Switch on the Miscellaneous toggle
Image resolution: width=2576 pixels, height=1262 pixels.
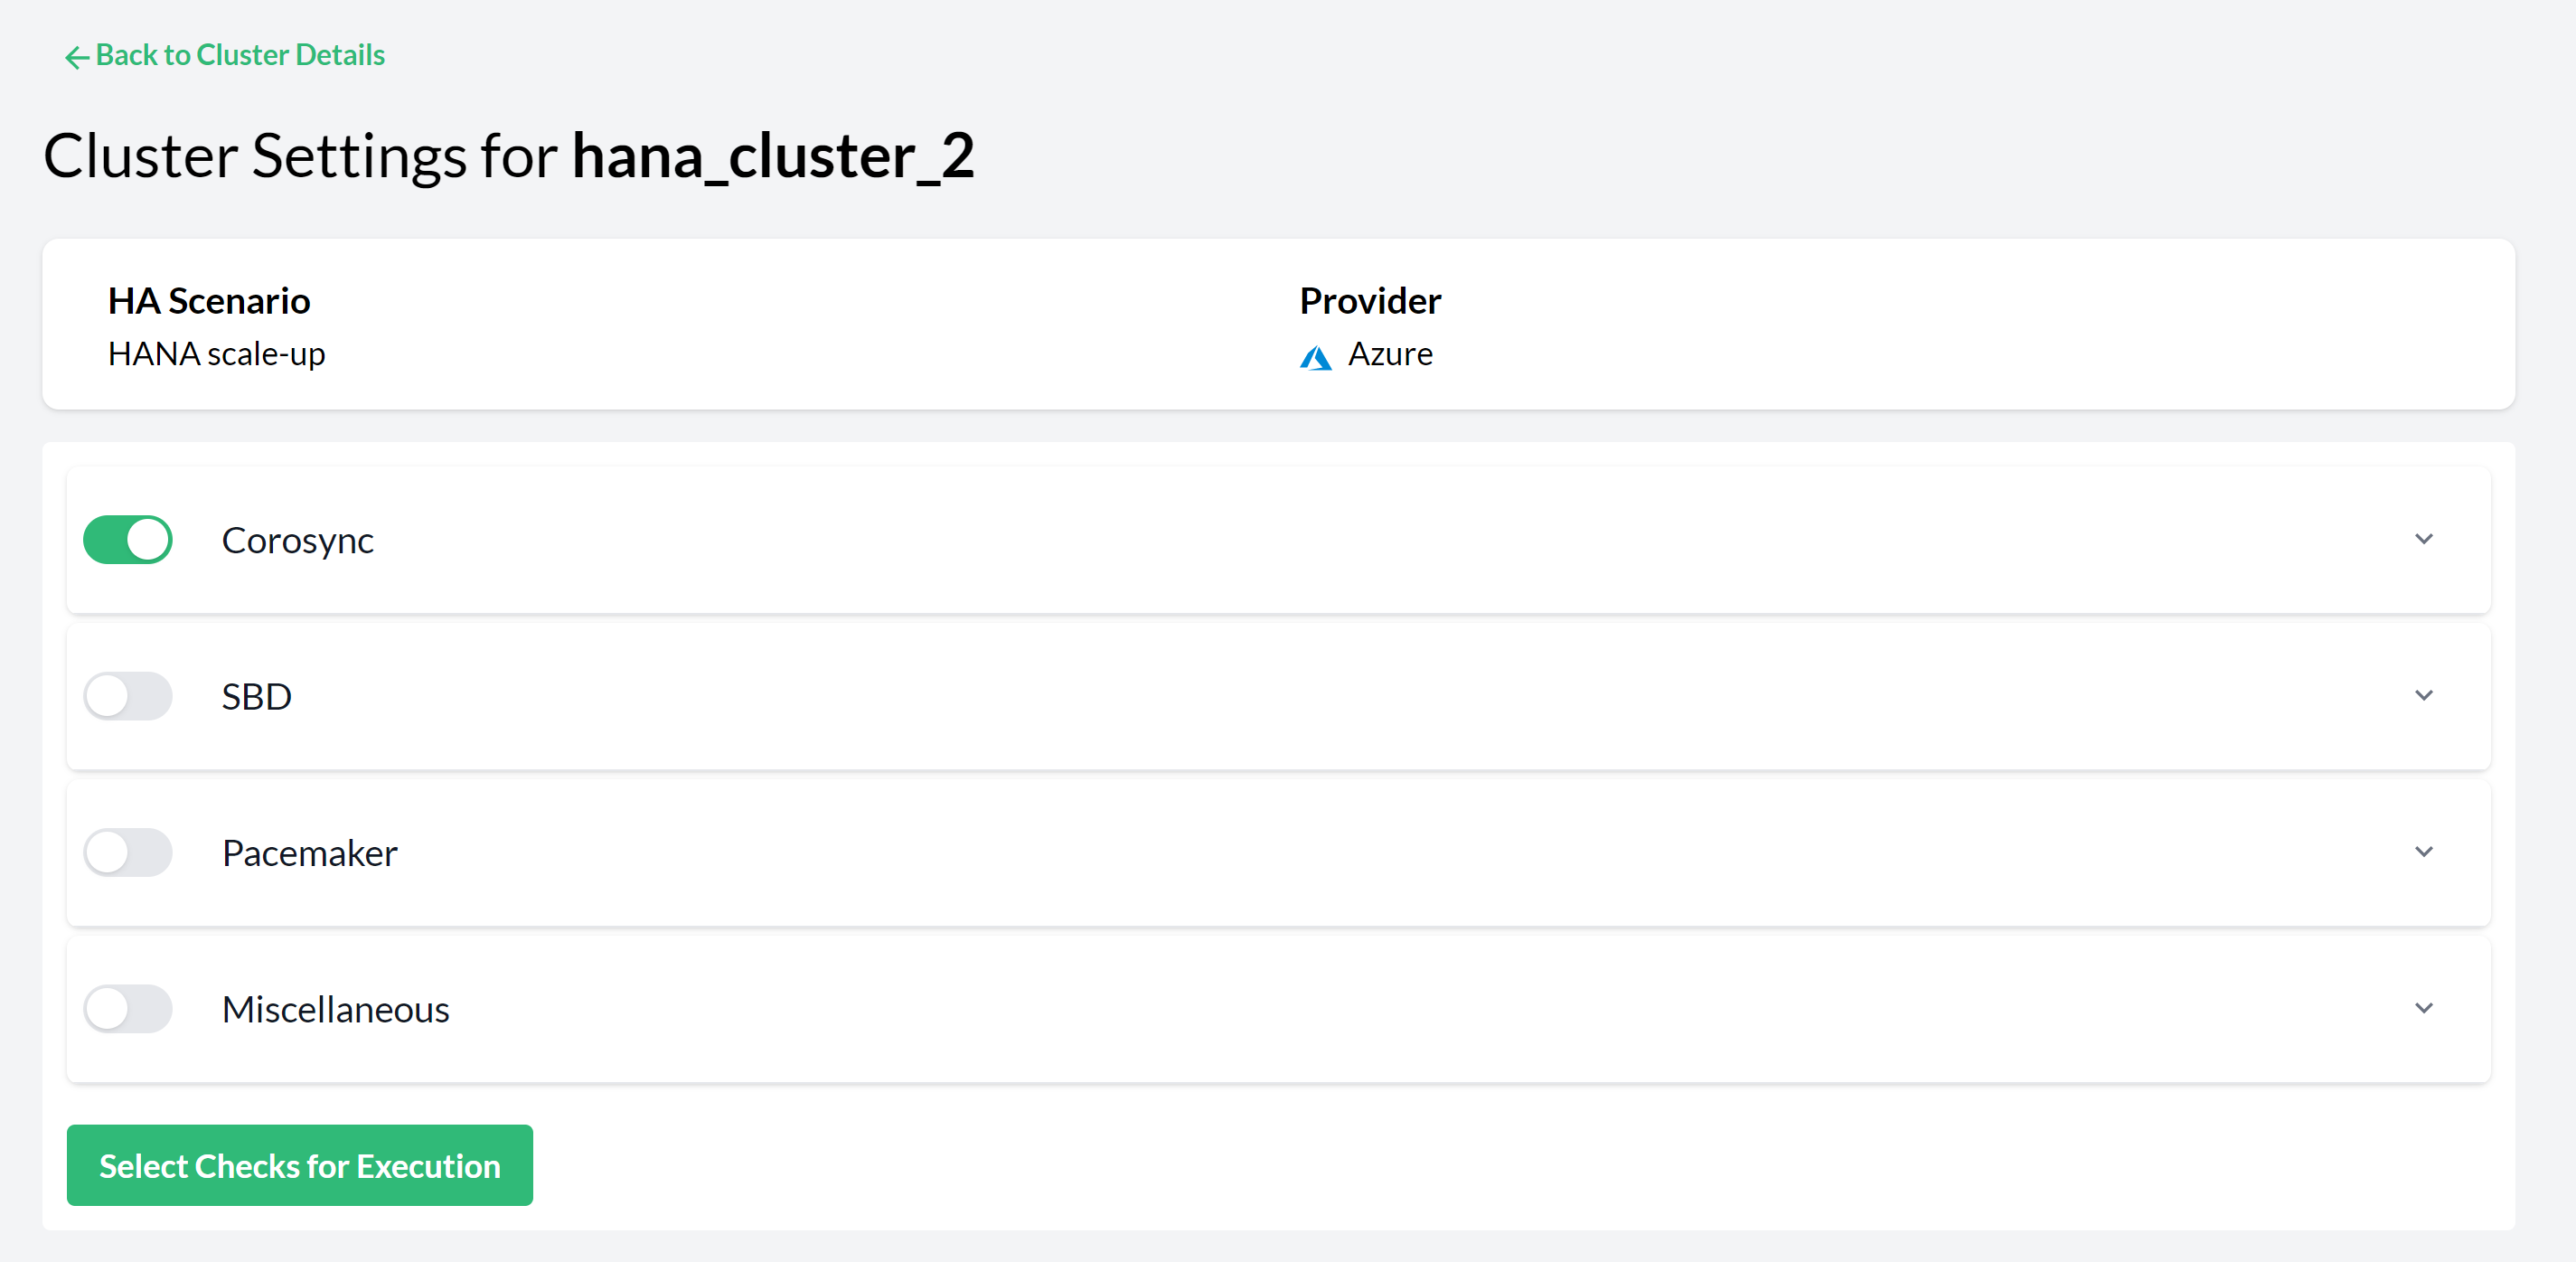coord(128,1009)
